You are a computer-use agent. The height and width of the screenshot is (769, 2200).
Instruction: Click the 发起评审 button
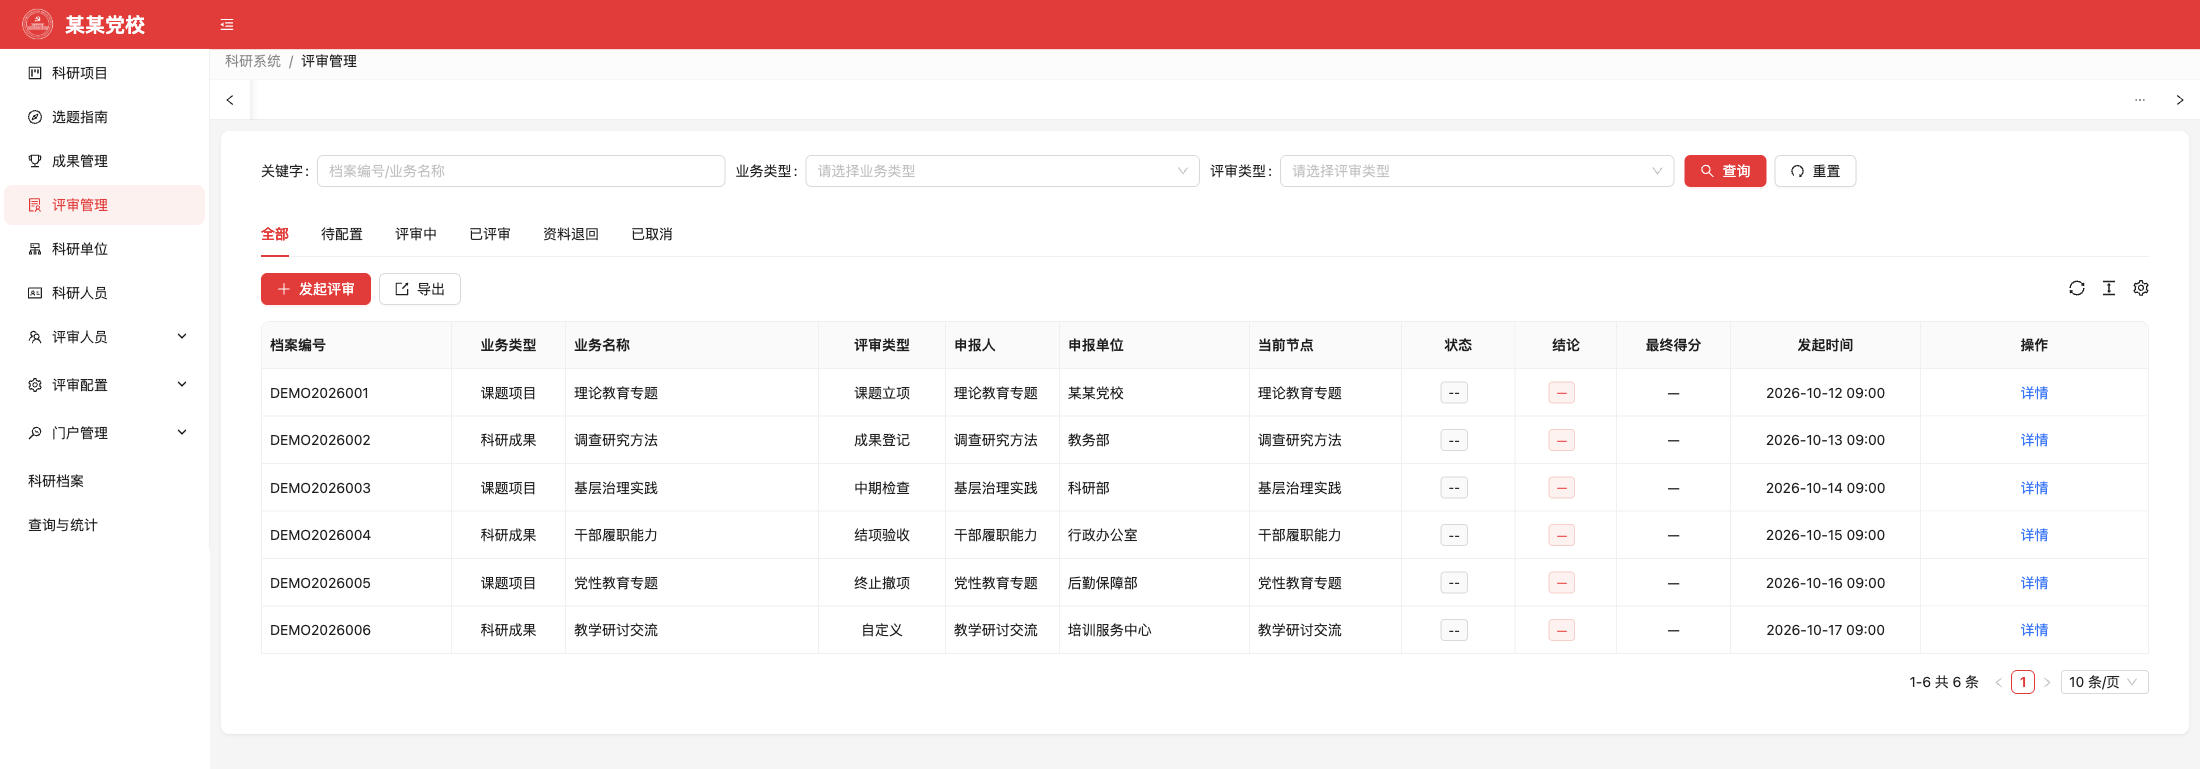(316, 289)
